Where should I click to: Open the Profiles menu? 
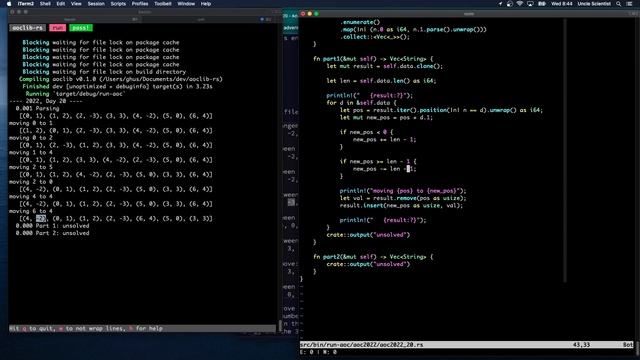coord(140,4)
